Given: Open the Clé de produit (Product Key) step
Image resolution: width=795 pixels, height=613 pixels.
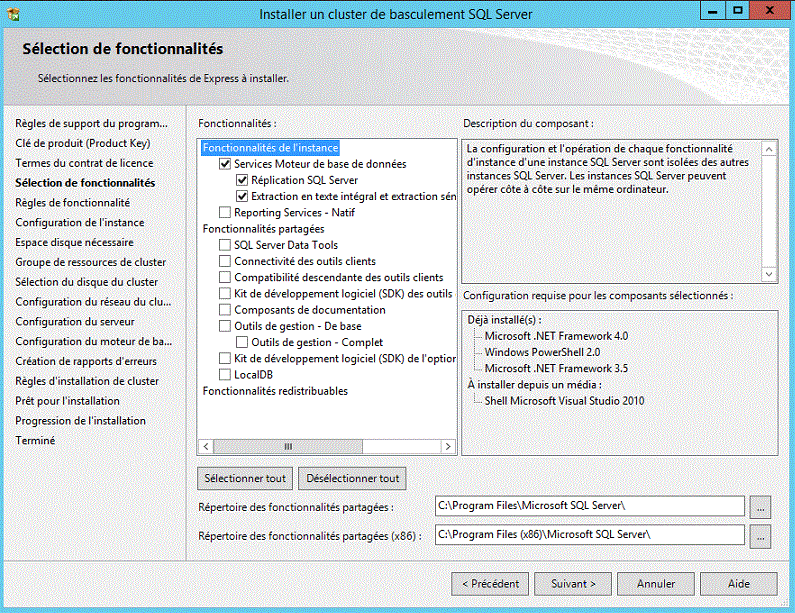Looking at the screenshot, I should (83, 143).
